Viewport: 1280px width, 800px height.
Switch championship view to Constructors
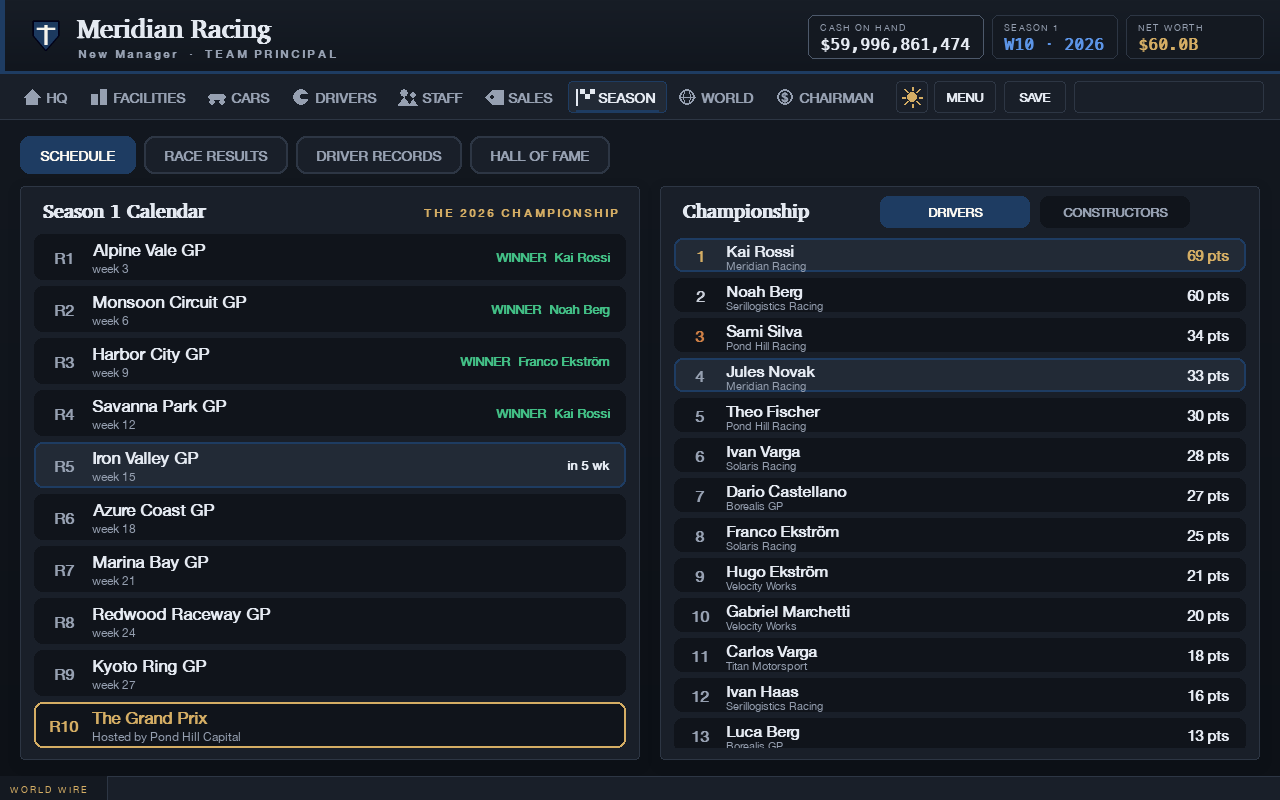point(1115,212)
